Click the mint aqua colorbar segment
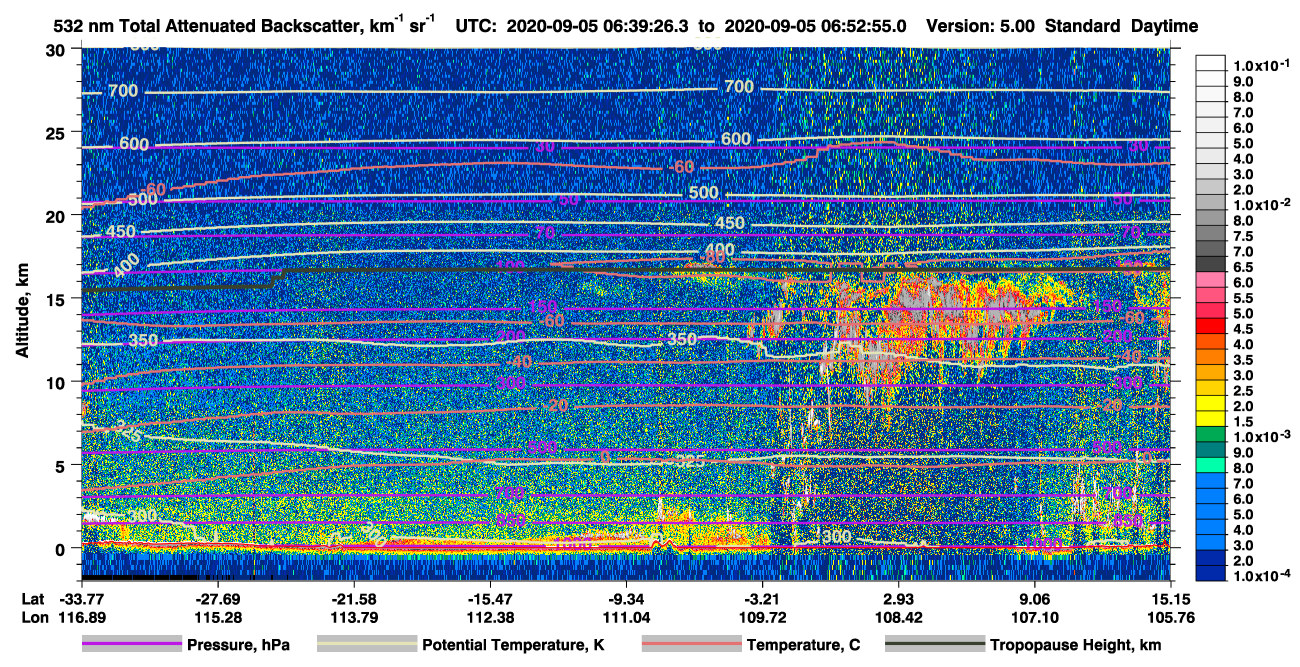This screenshot has height=667, width=1300. point(1210,465)
